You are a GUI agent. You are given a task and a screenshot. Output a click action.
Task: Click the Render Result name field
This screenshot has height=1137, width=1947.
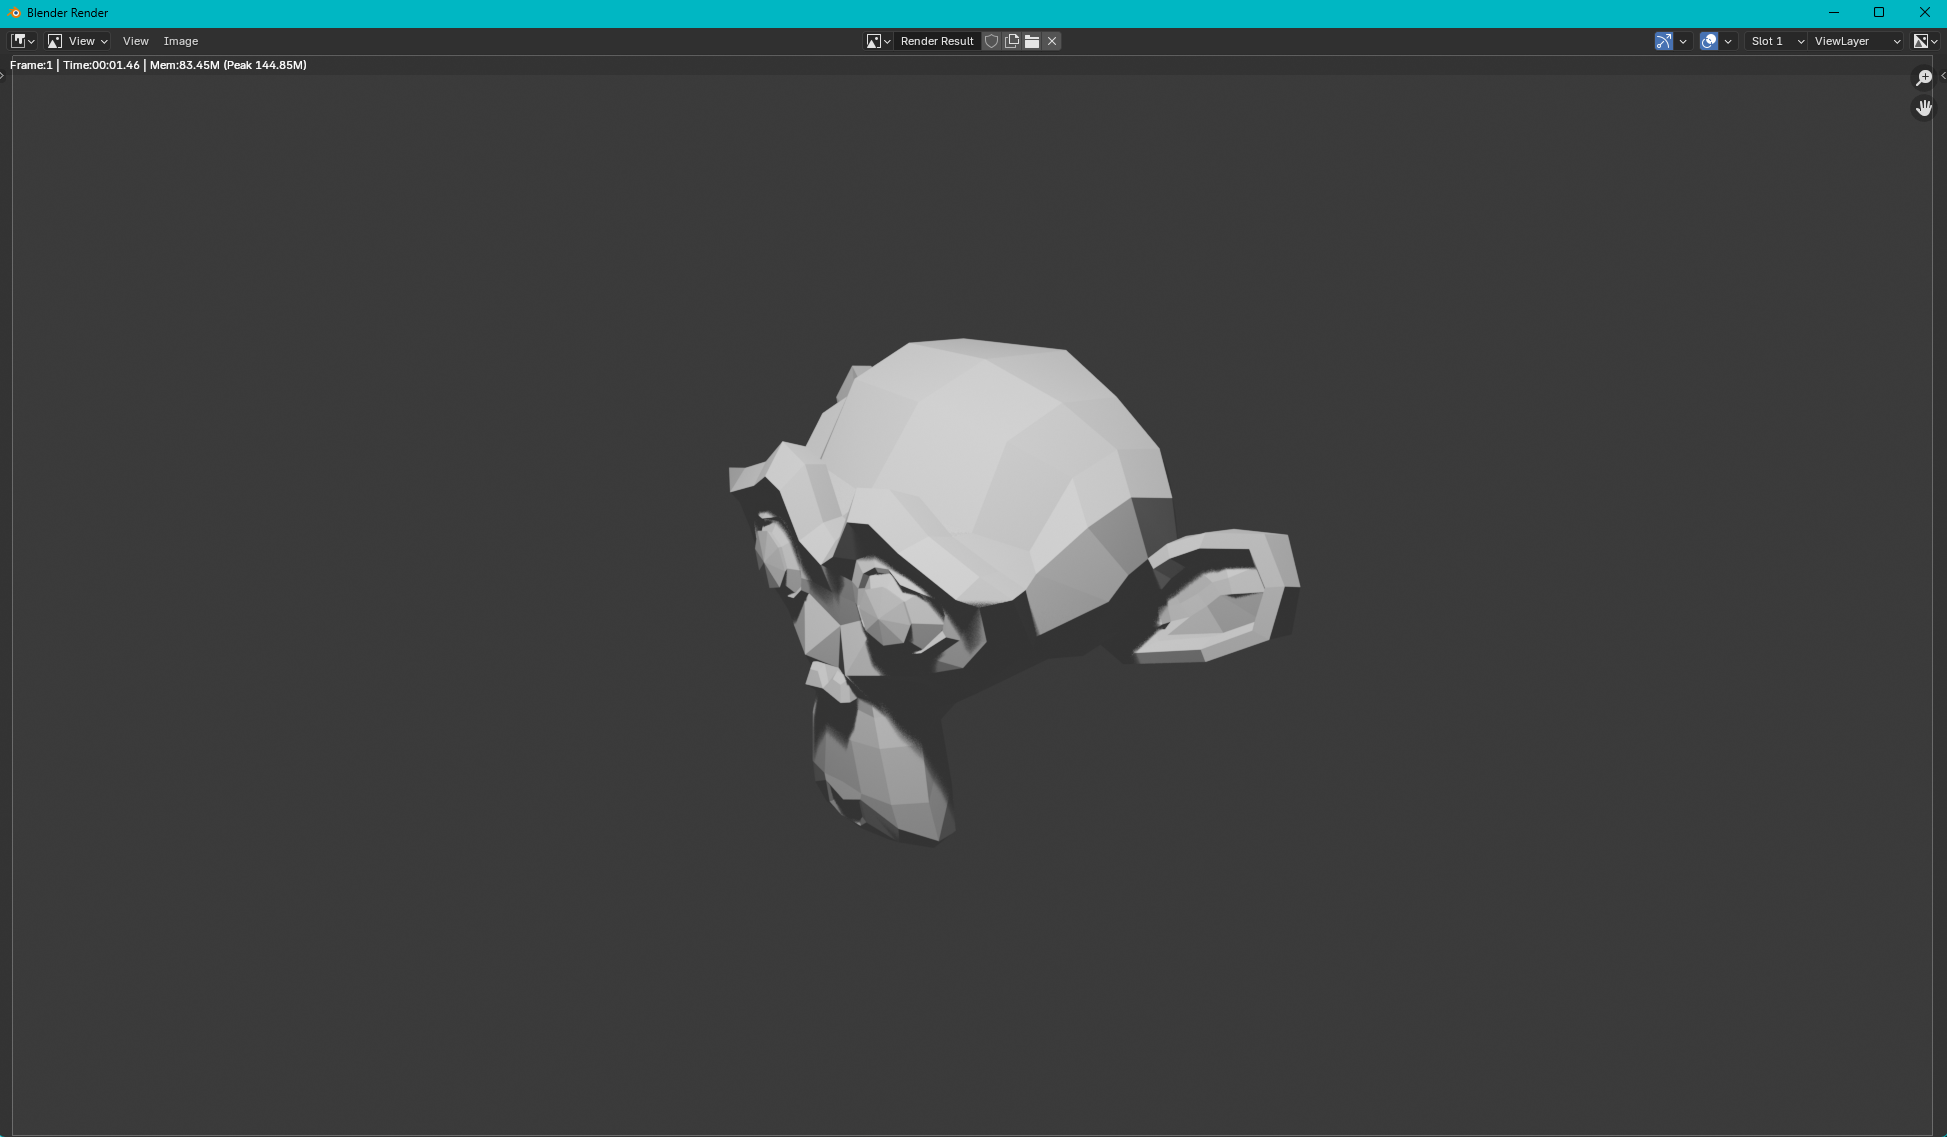click(x=937, y=41)
